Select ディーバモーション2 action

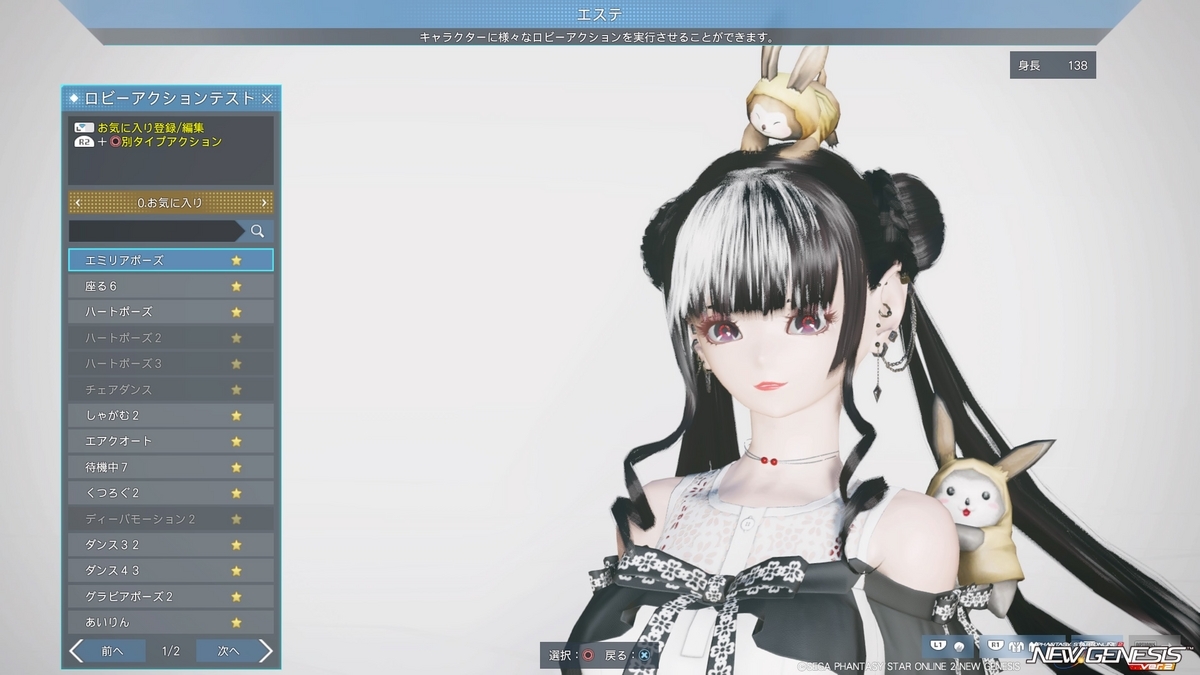point(171,519)
